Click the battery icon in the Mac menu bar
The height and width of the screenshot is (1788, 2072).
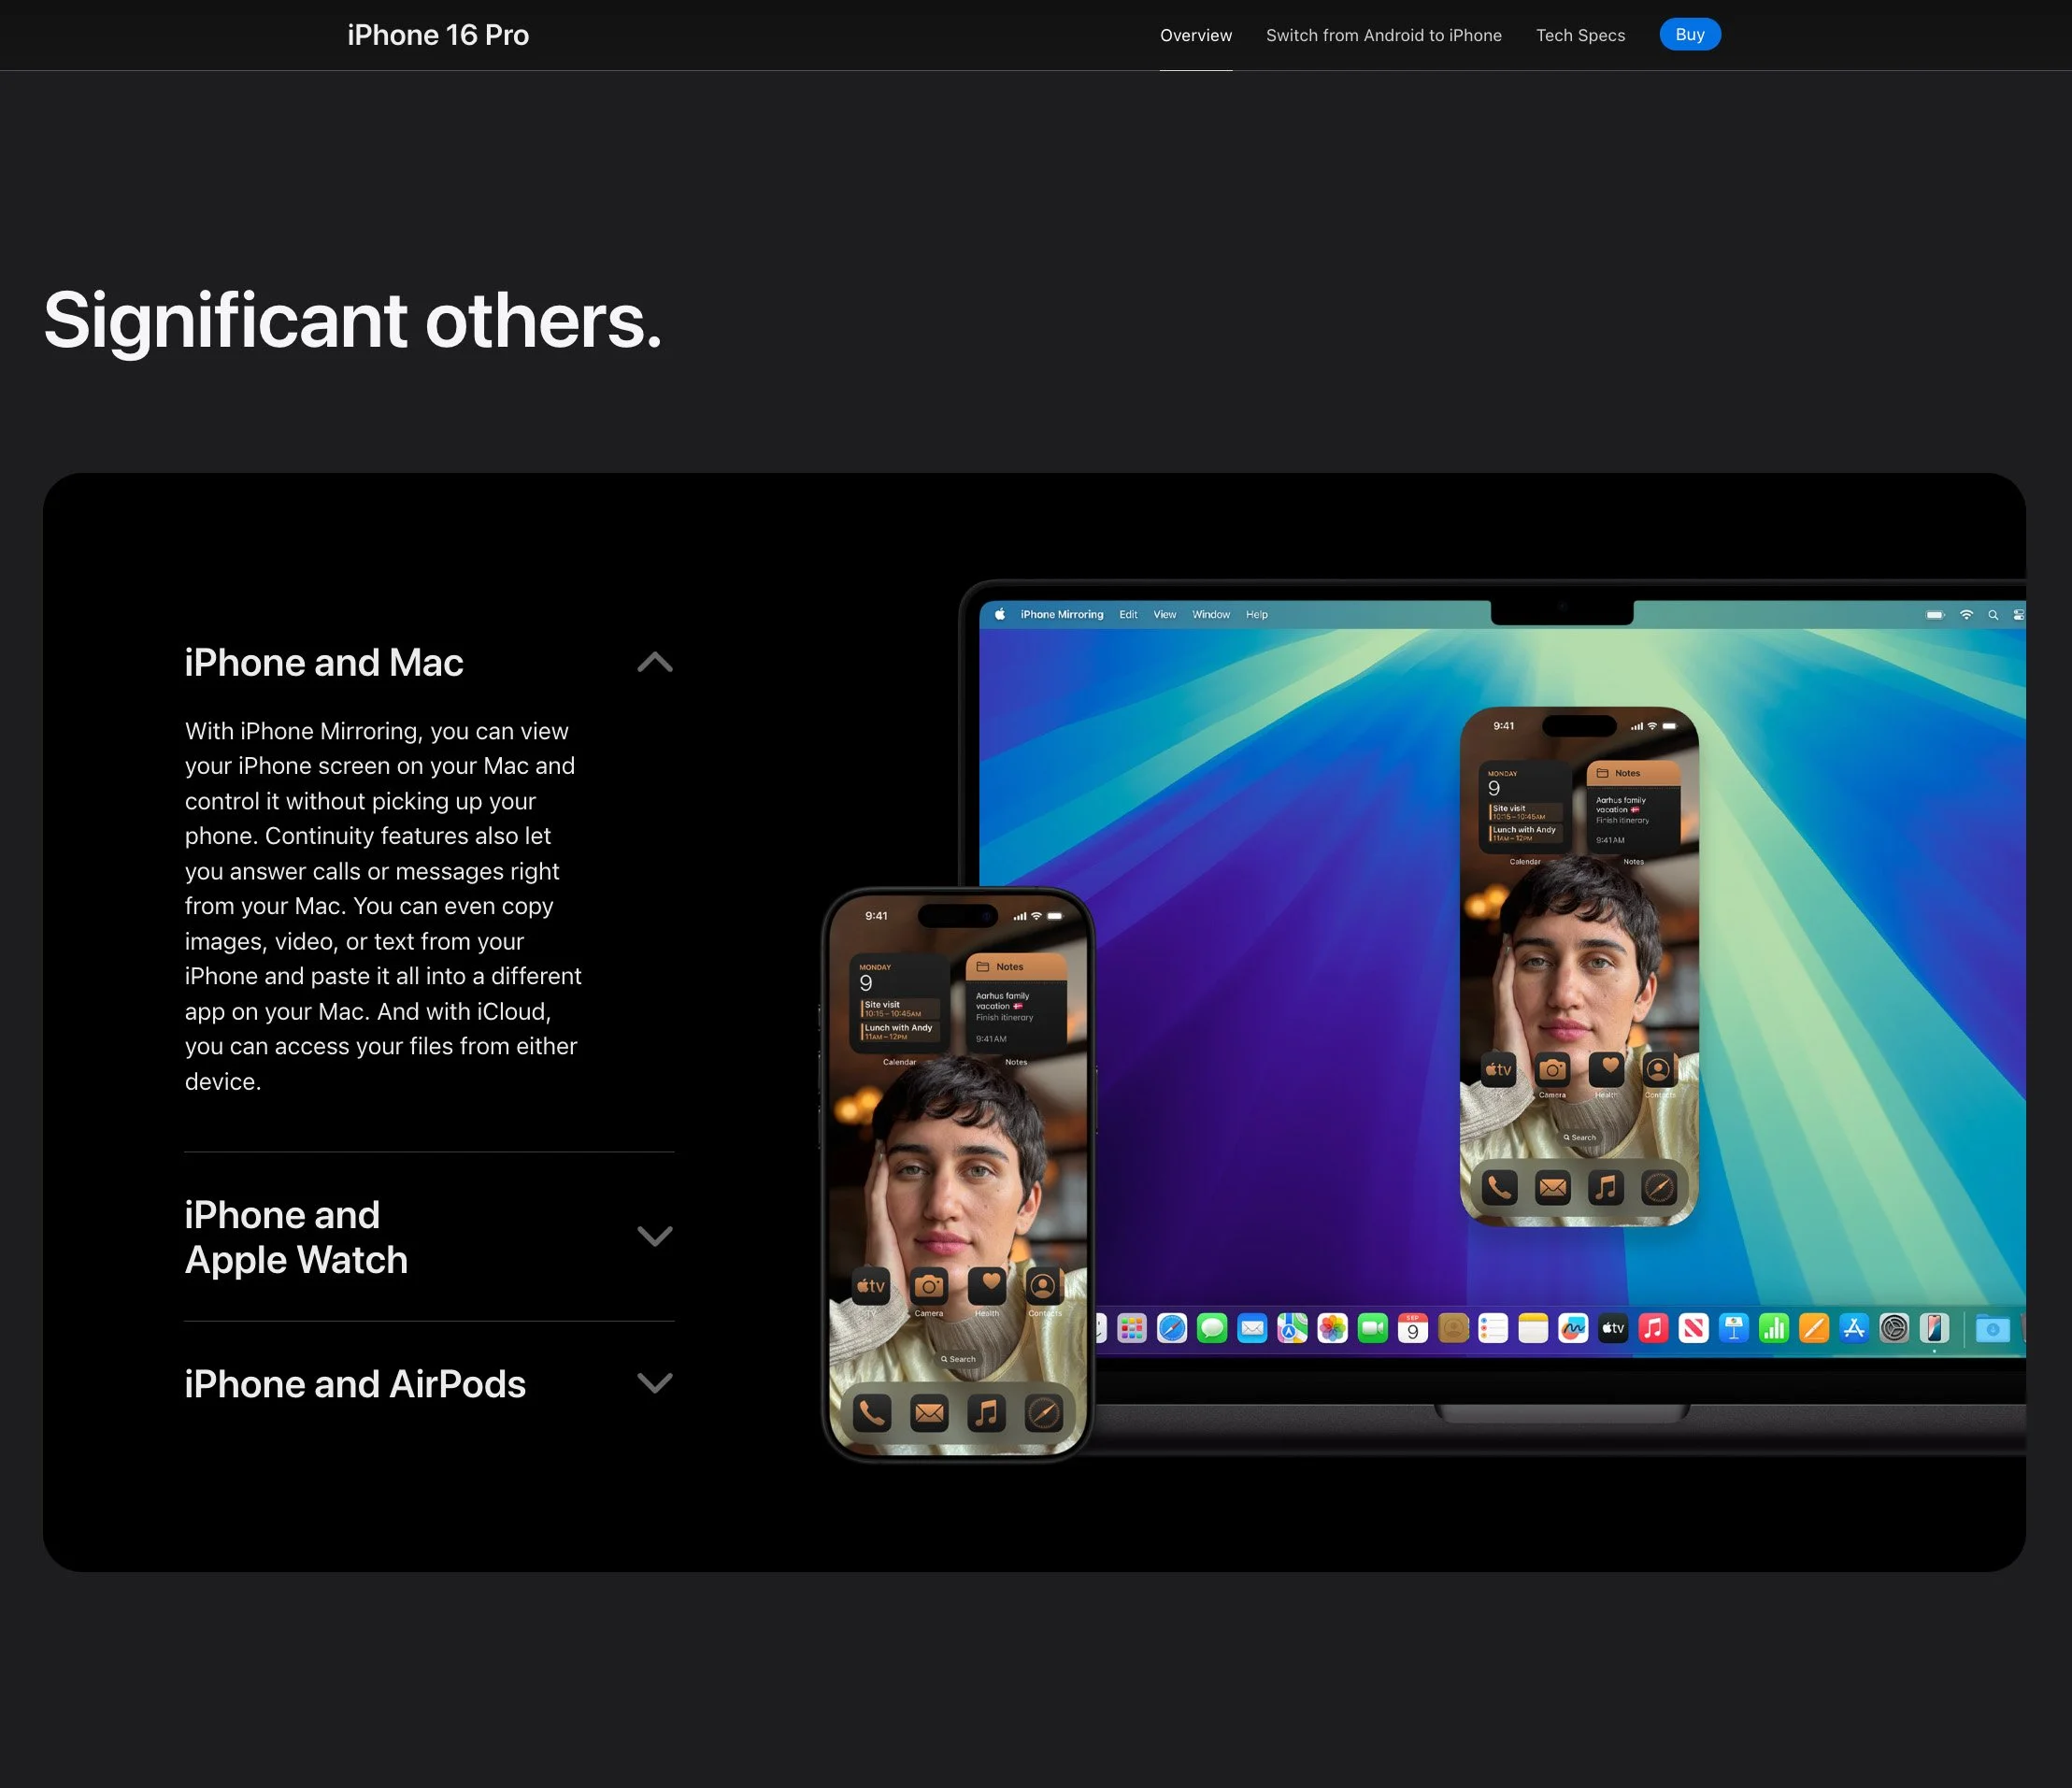click(1936, 615)
